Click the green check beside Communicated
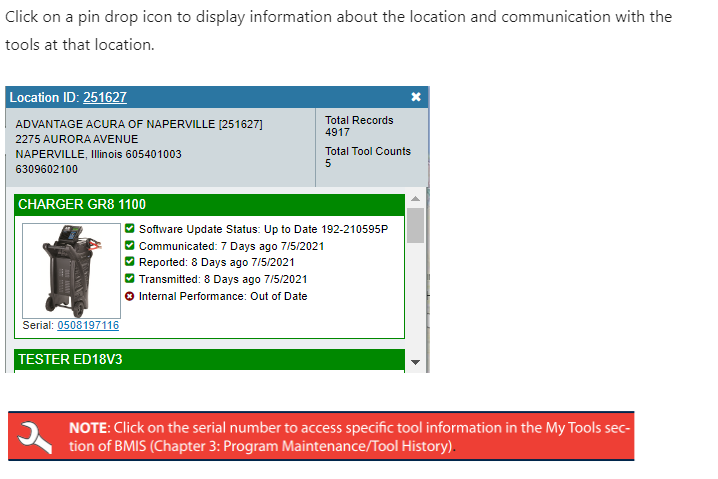The image size is (718, 479). click(x=130, y=246)
